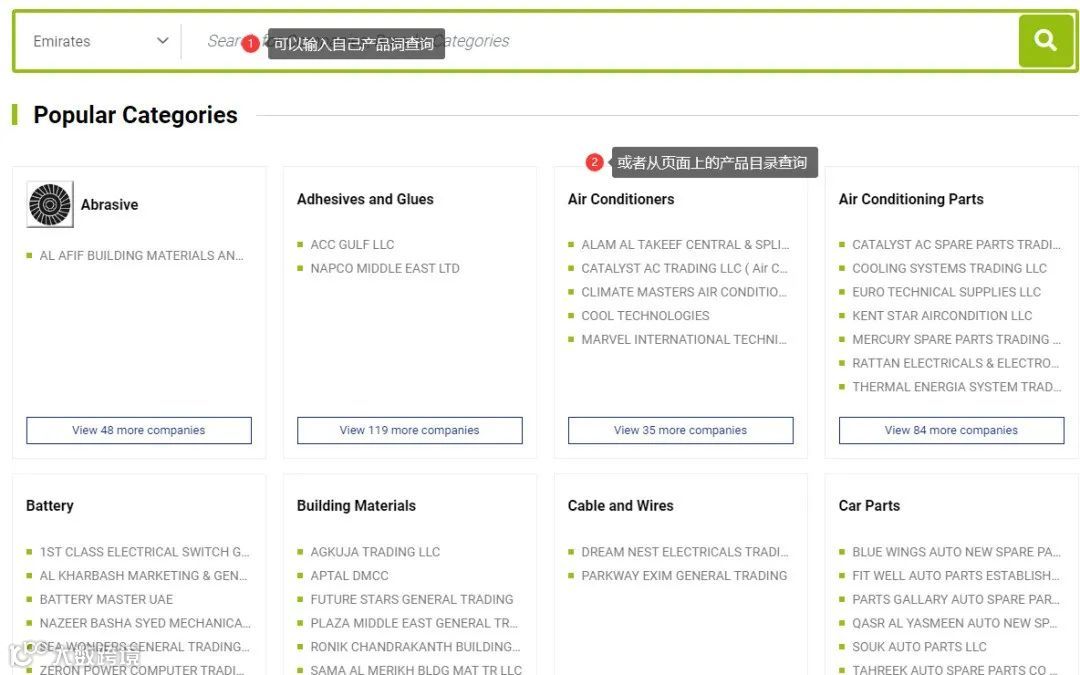Open the Battery category heading
This screenshot has width=1080, height=675.
[x=50, y=506]
